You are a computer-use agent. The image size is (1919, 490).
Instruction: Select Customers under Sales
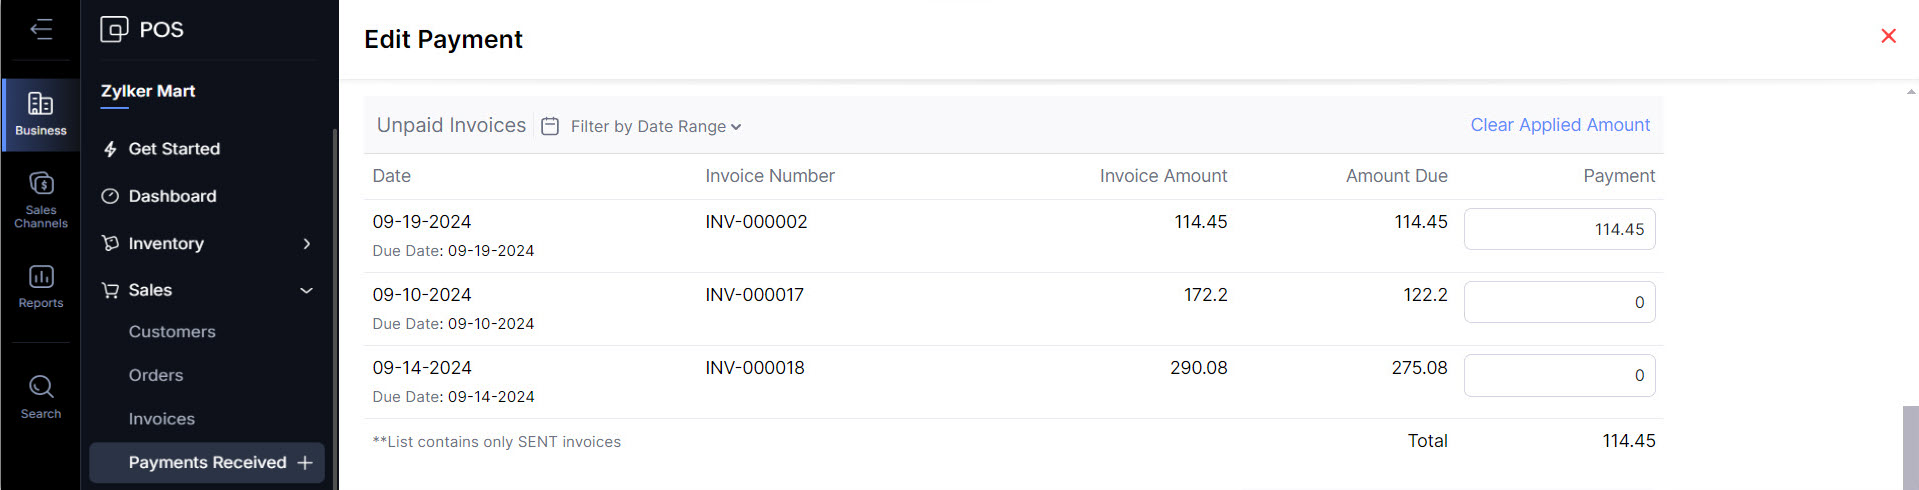click(x=172, y=332)
